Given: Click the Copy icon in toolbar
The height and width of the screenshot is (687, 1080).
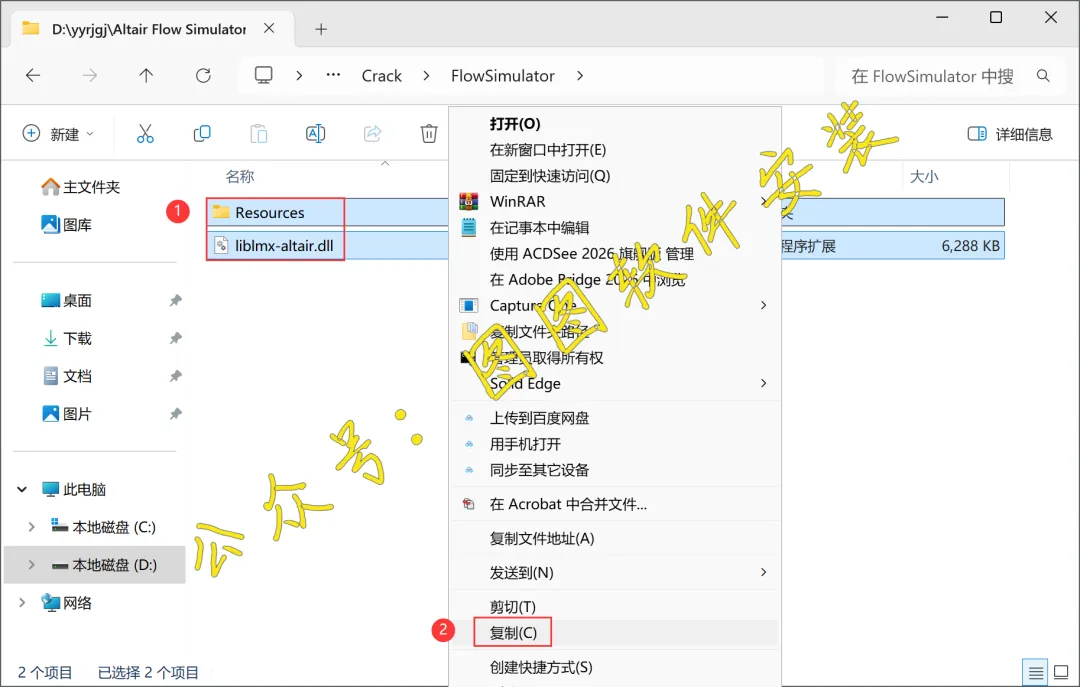Looking at the screenshot, I should pyautogui.click(x=202, y=134).
